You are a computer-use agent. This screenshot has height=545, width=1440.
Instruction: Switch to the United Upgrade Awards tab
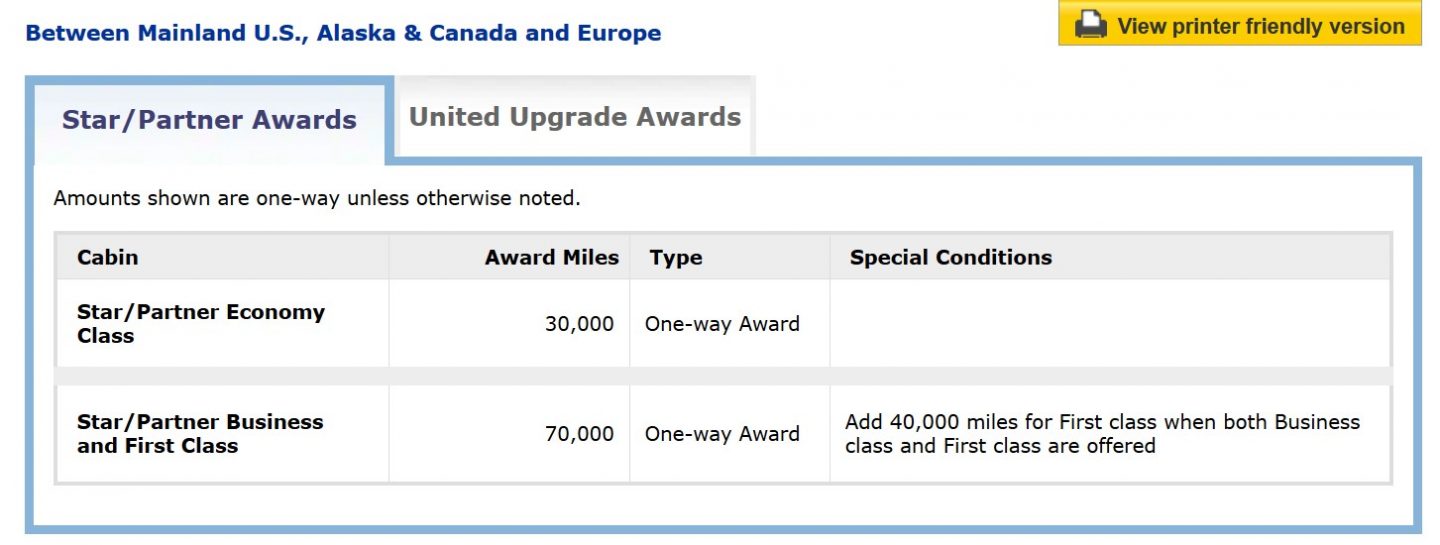point(575,117)
